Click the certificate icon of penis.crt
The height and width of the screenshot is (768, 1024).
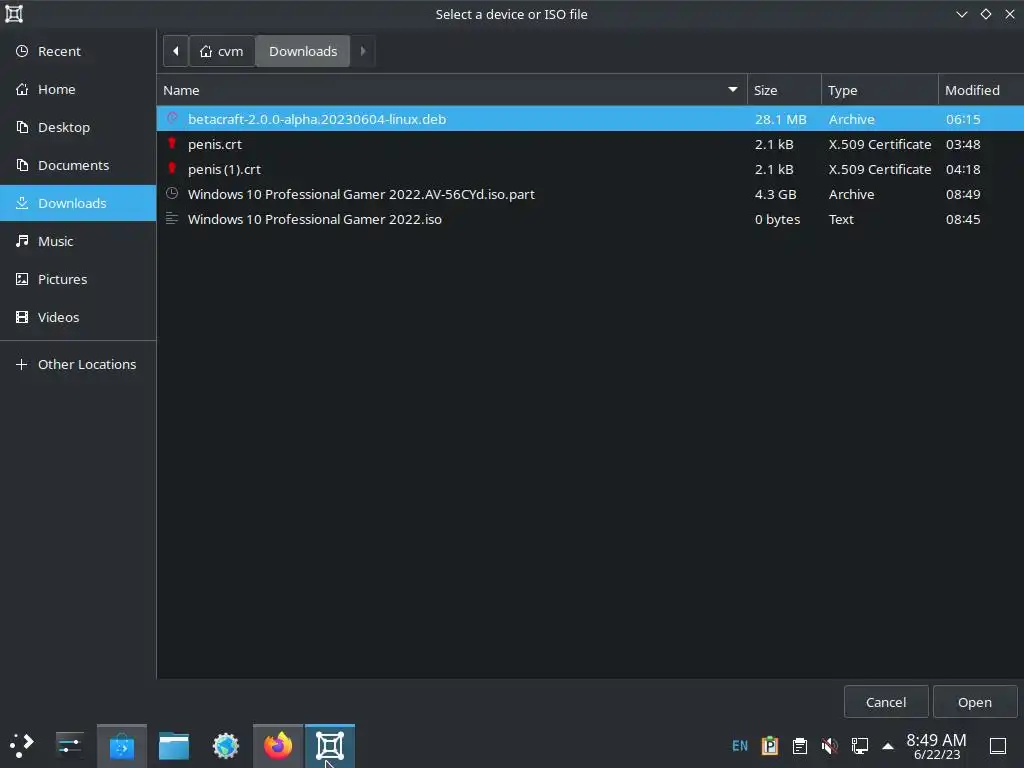[x=172, y=143]
